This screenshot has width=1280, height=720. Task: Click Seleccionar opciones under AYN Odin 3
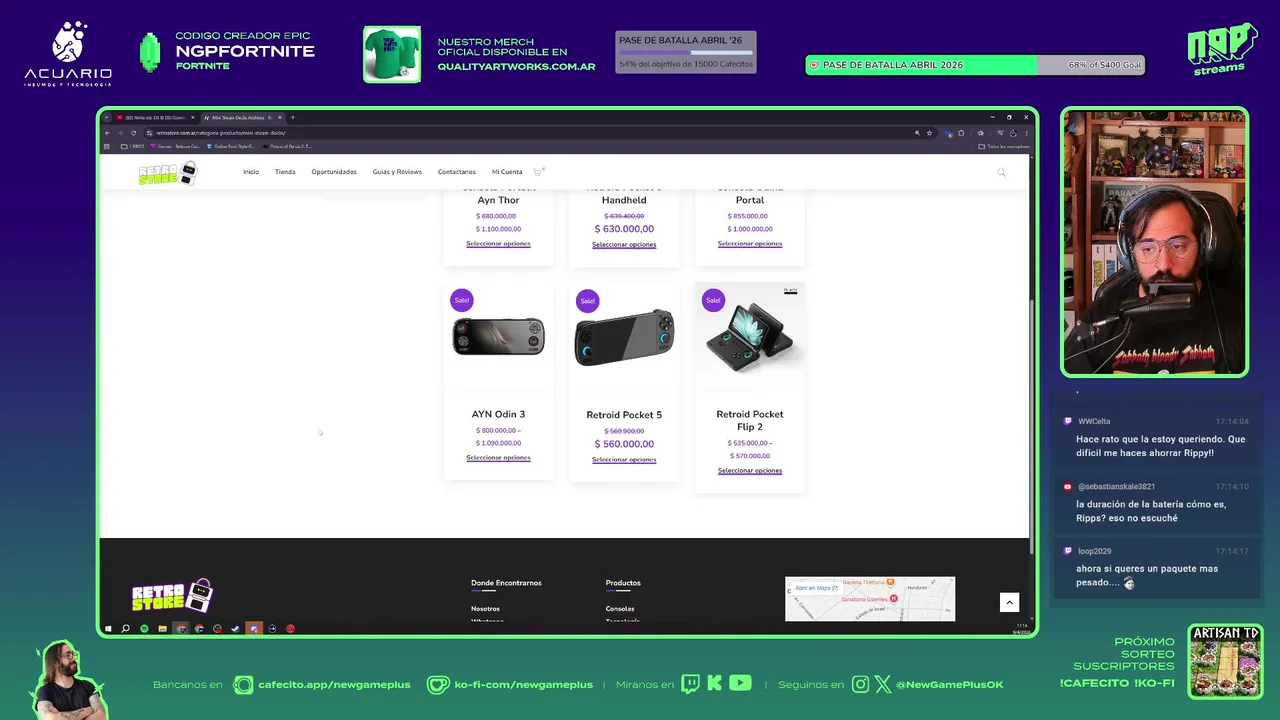(x=498, y=458)
